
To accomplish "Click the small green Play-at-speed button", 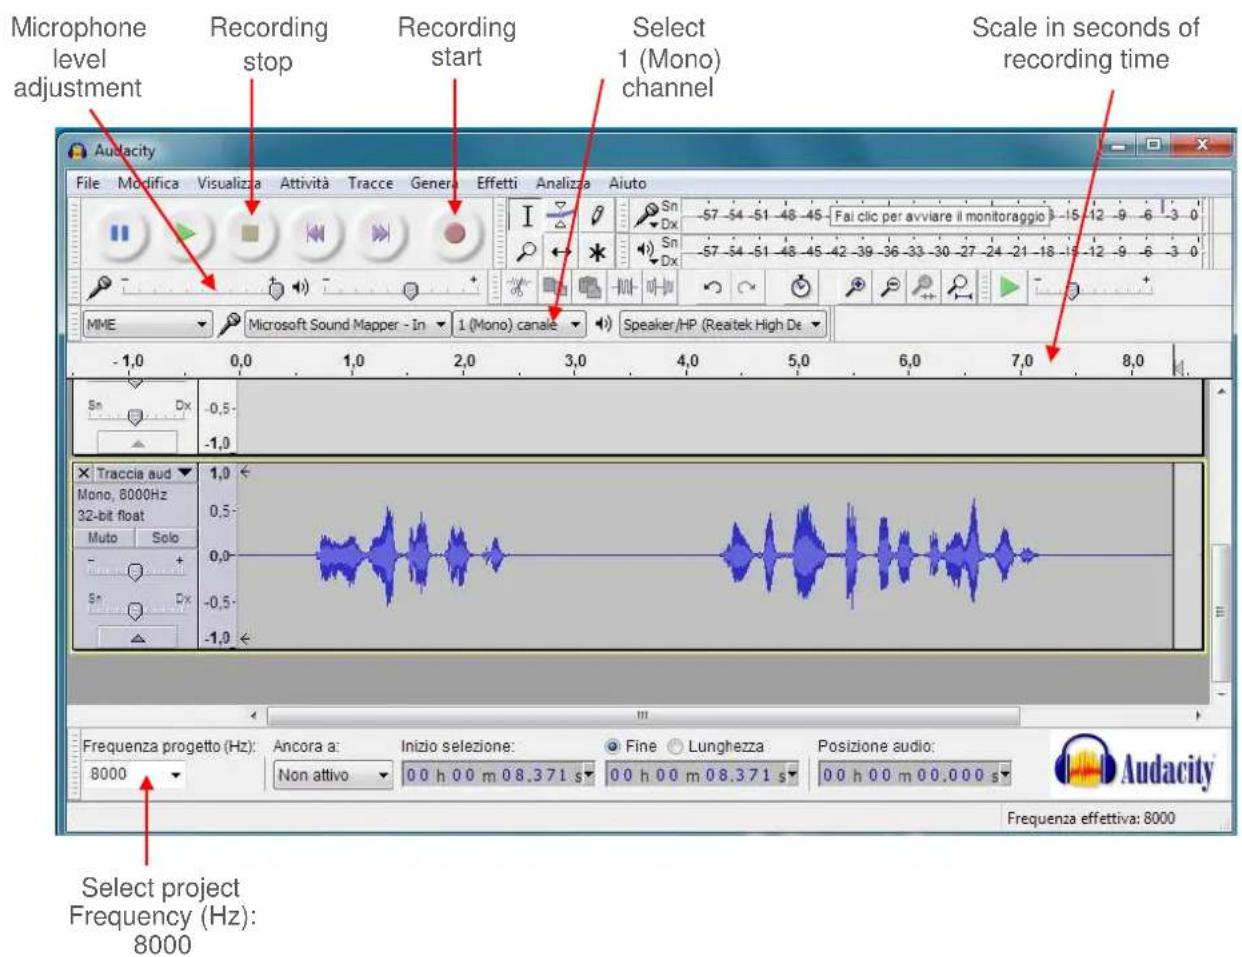I will 1010,288.
